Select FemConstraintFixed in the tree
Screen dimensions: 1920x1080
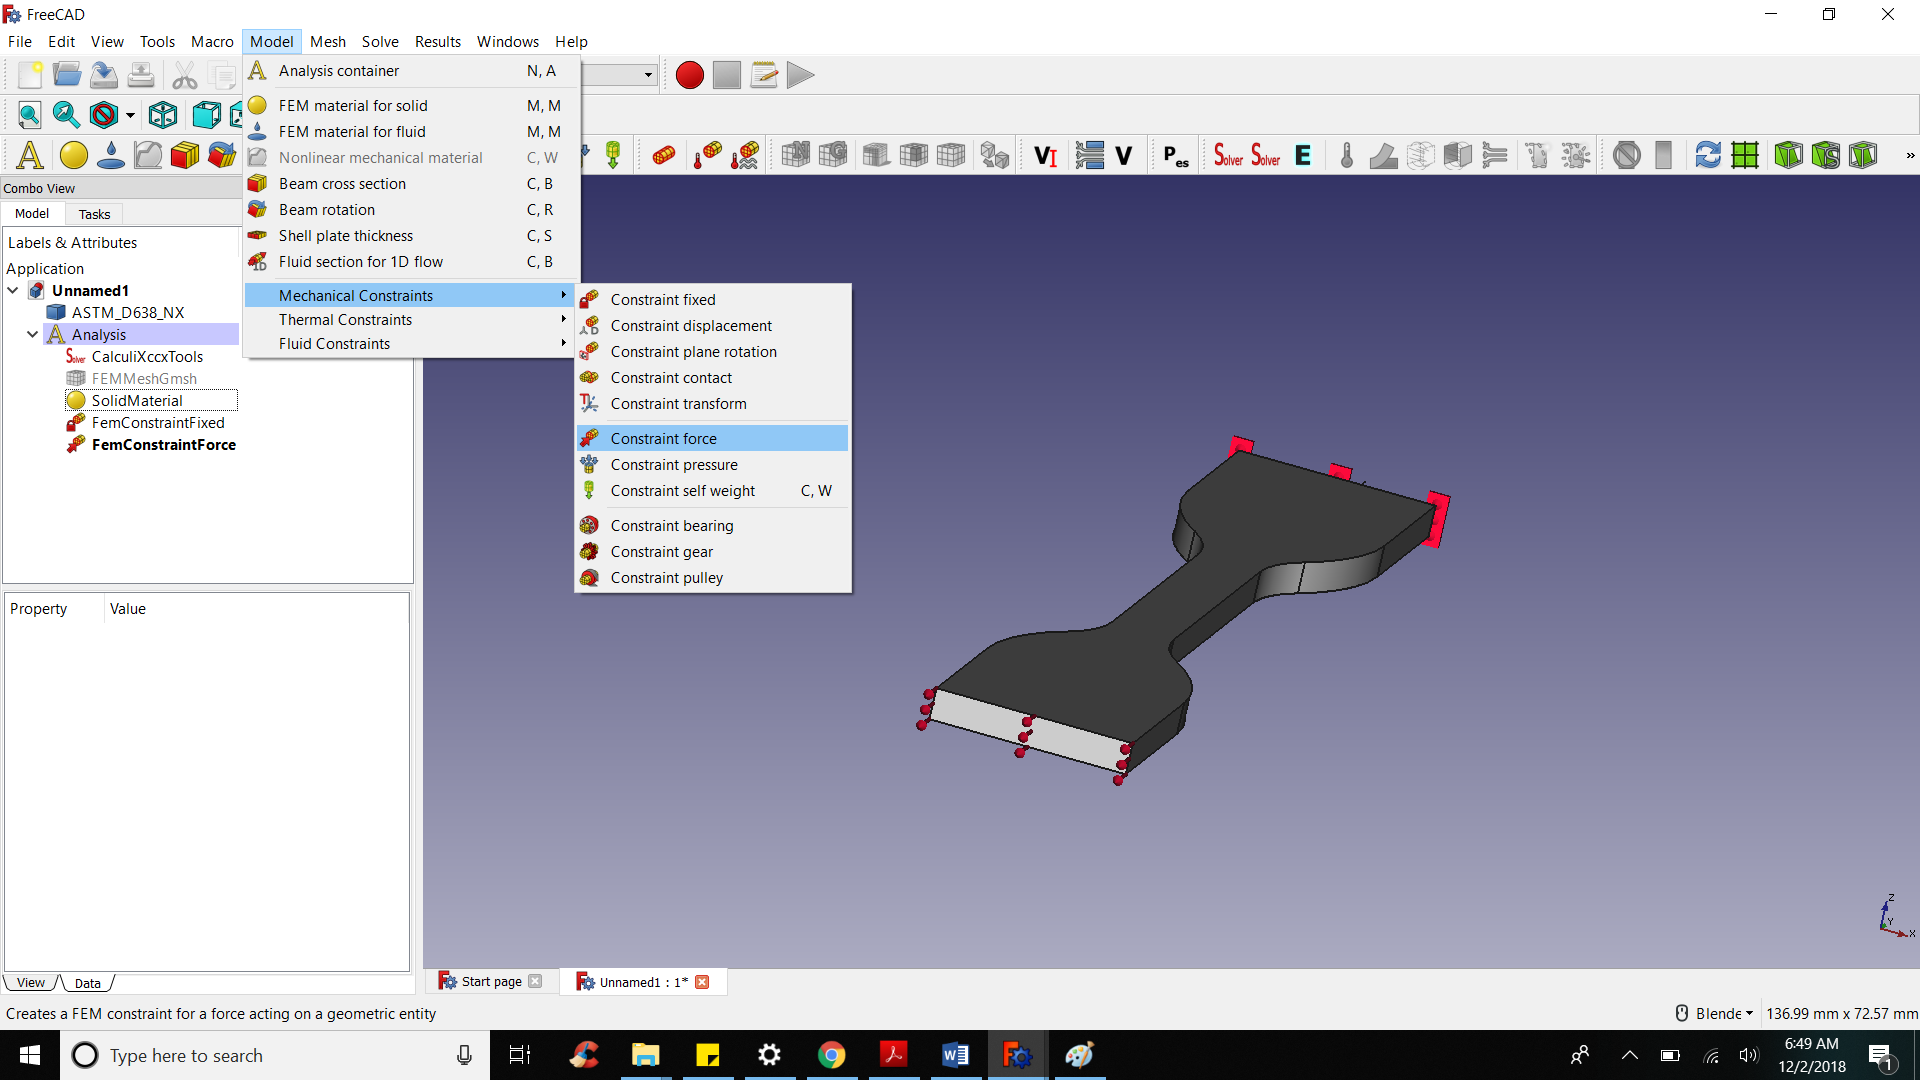click(157, 422)
